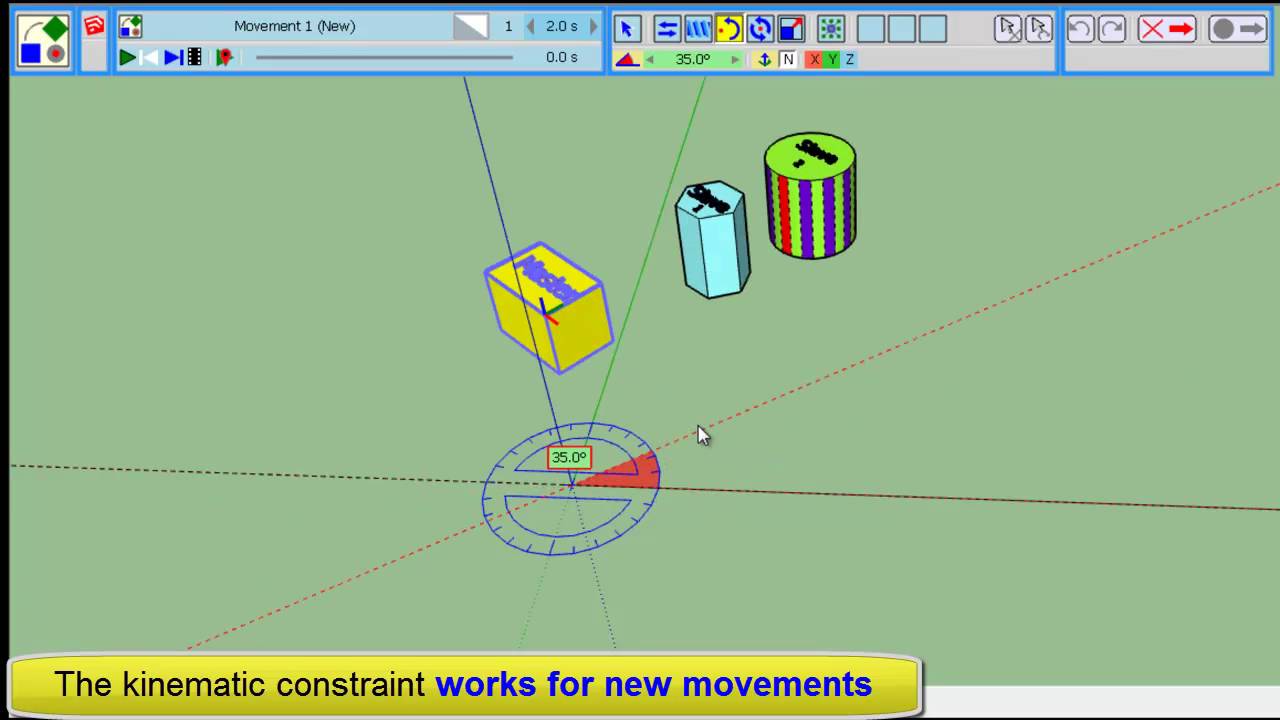Click the red triangle angle icon

627,60
